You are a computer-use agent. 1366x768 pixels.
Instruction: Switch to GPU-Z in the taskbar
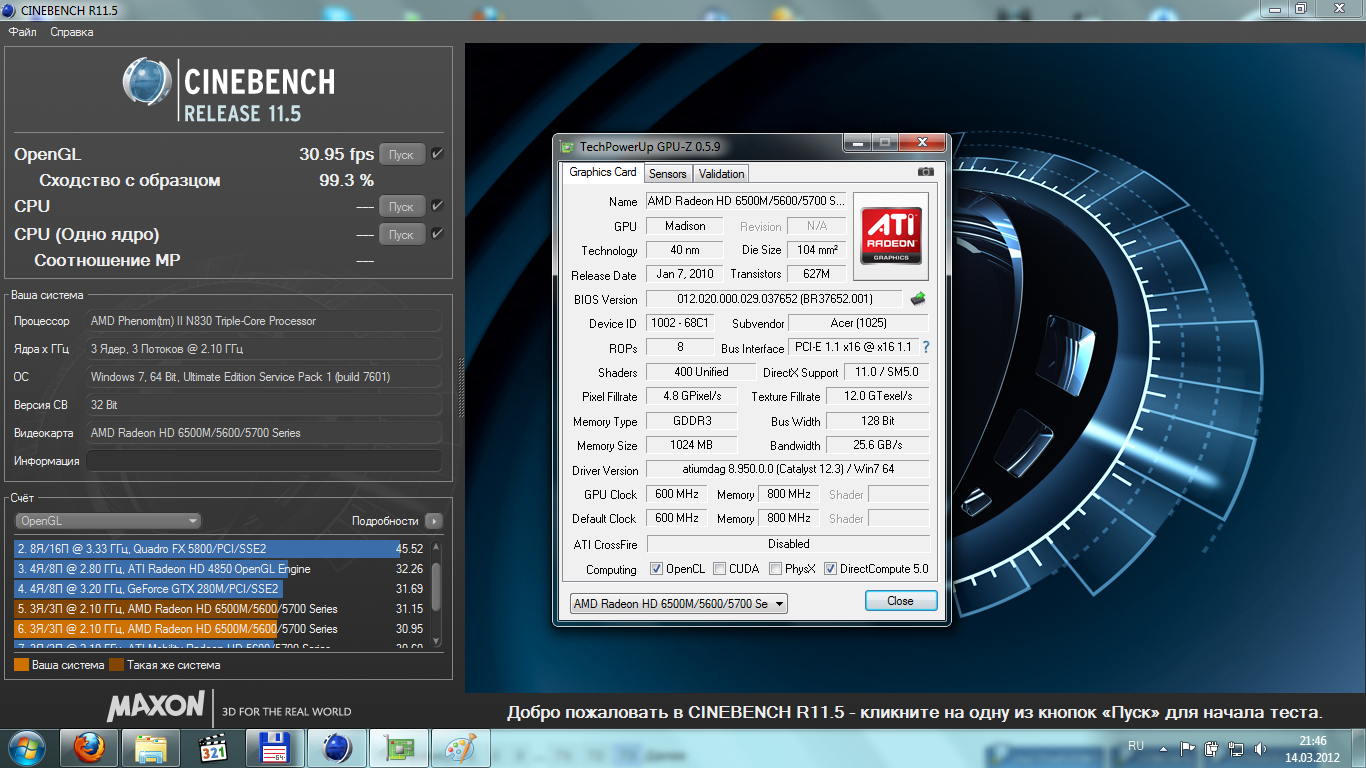(x=398, y=747)
